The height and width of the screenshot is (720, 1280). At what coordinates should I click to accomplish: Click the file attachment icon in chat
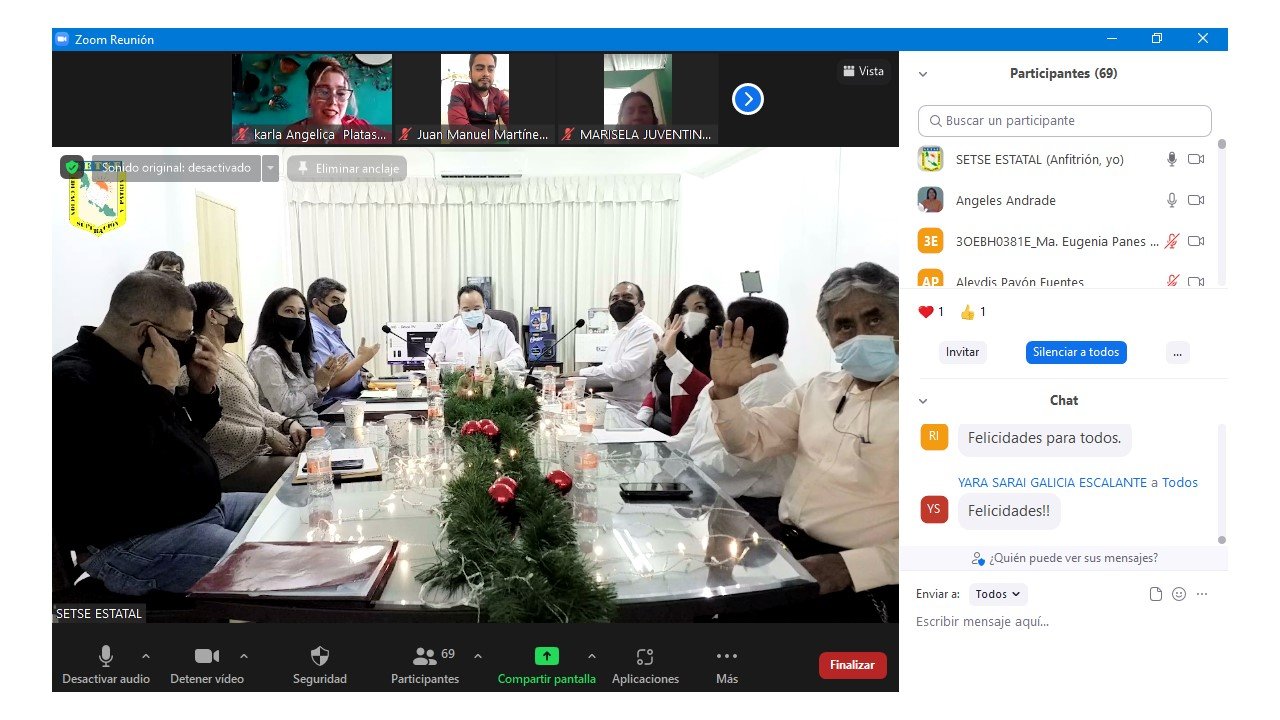(x=1156, y=594)
